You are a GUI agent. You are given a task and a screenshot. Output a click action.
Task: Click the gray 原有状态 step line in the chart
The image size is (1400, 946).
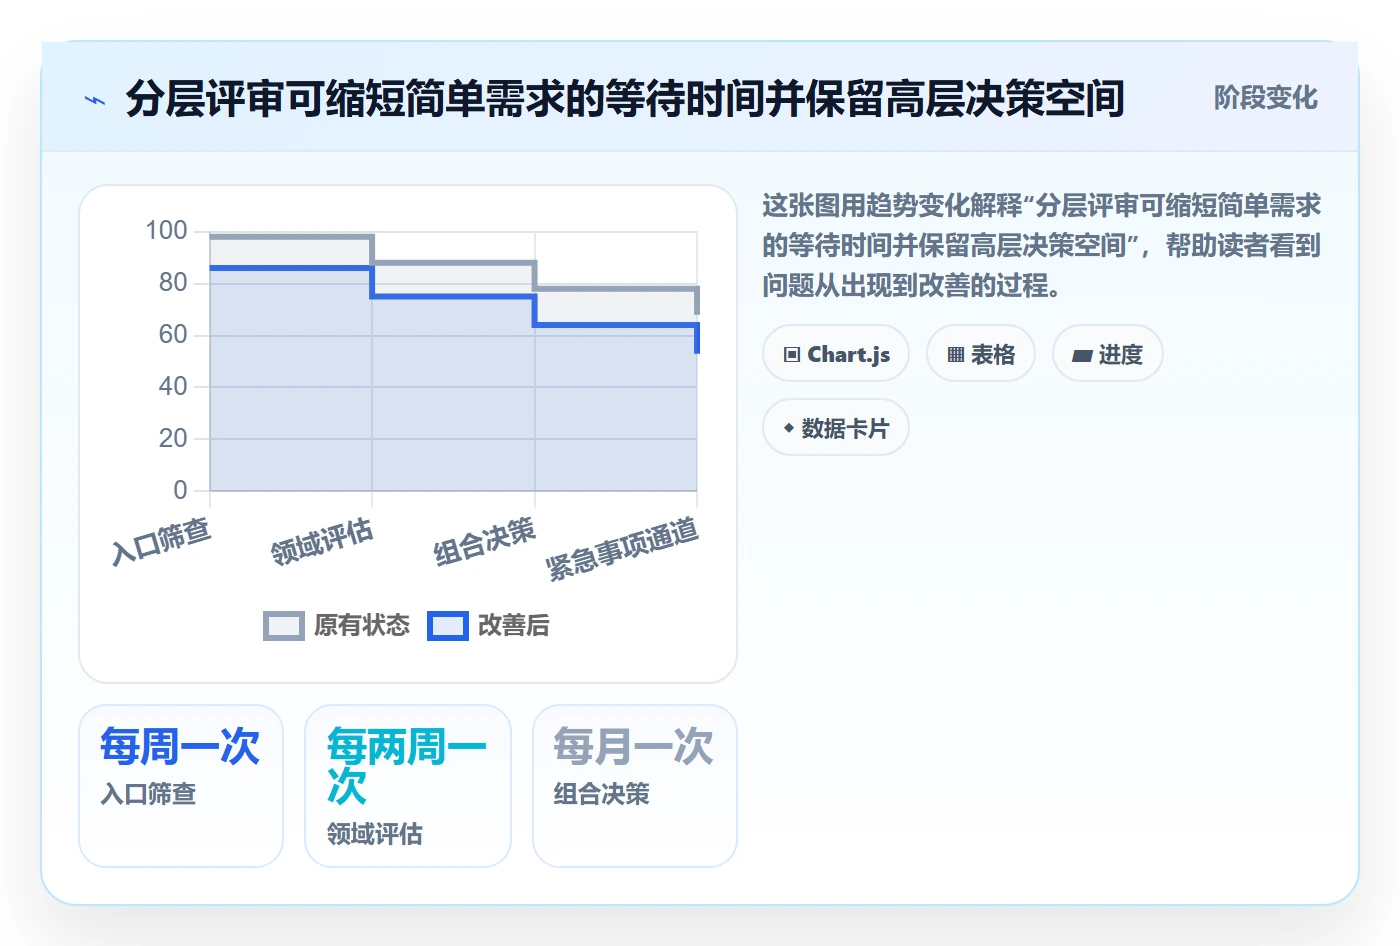coord(453,263)
